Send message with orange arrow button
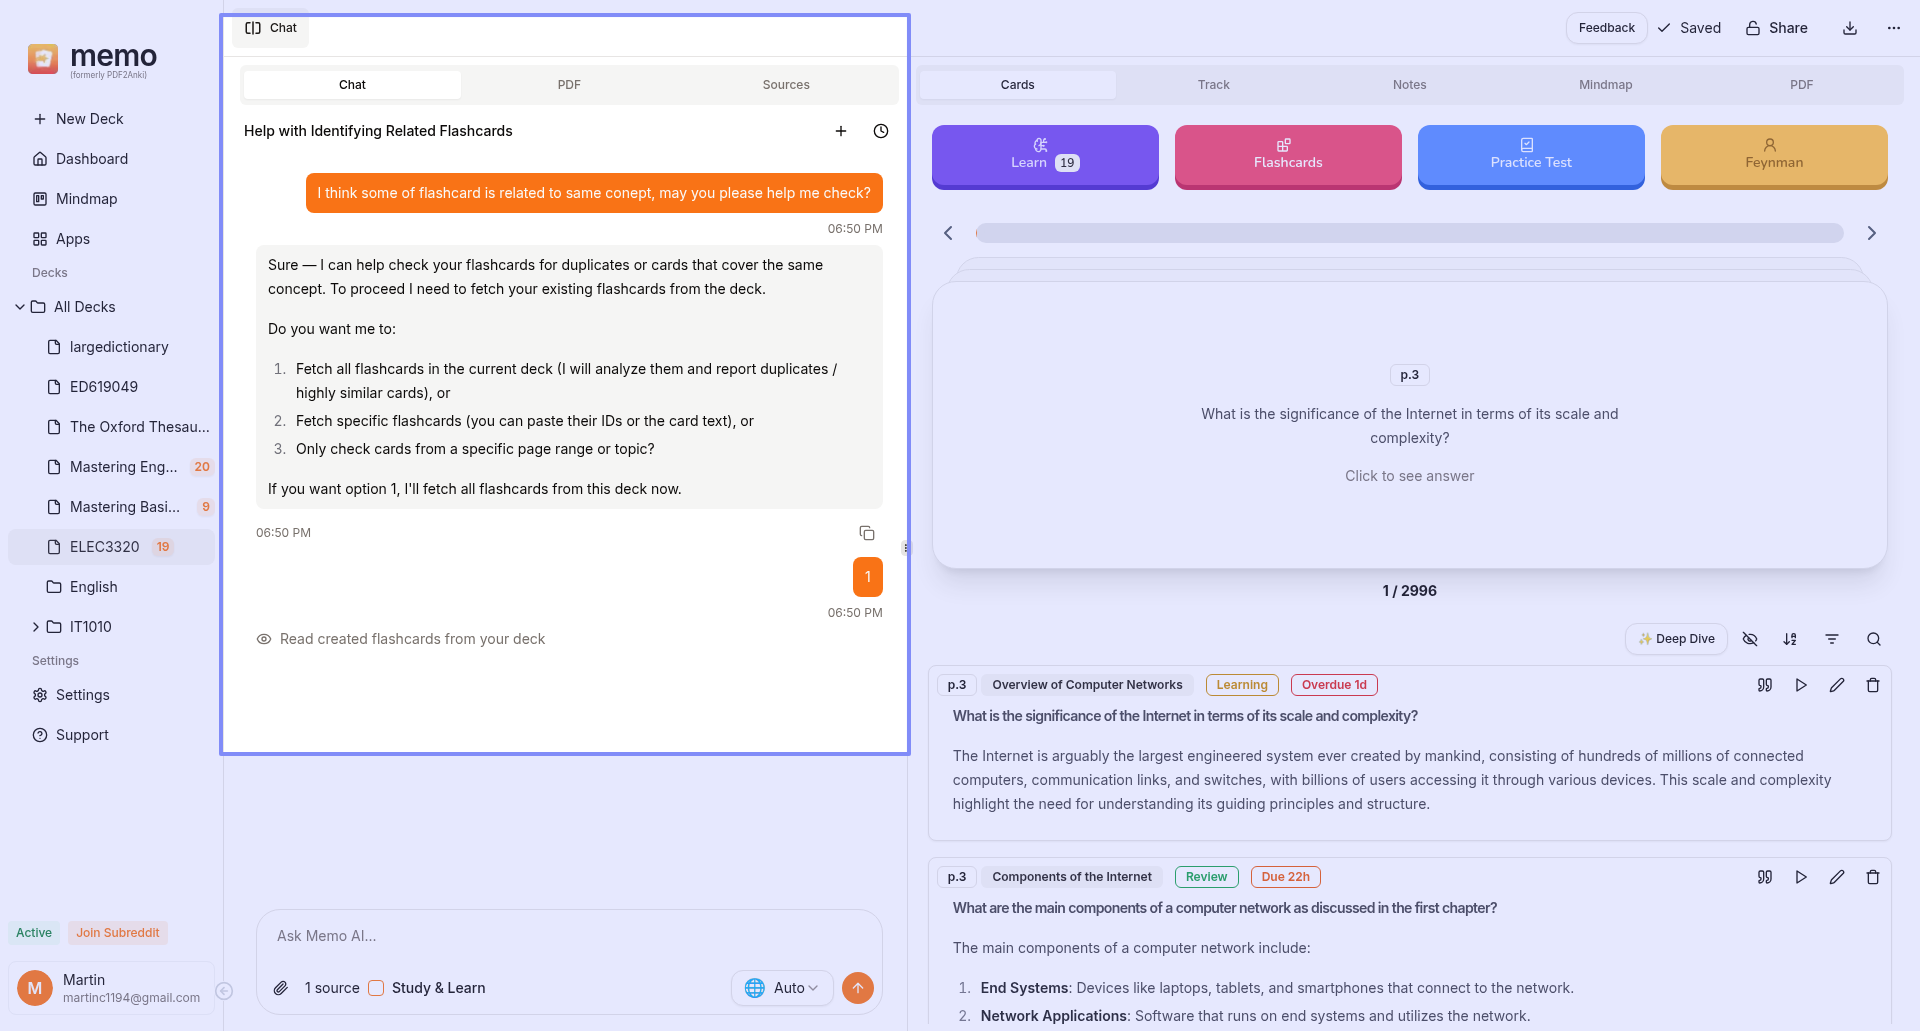 [x=857, y=988]
